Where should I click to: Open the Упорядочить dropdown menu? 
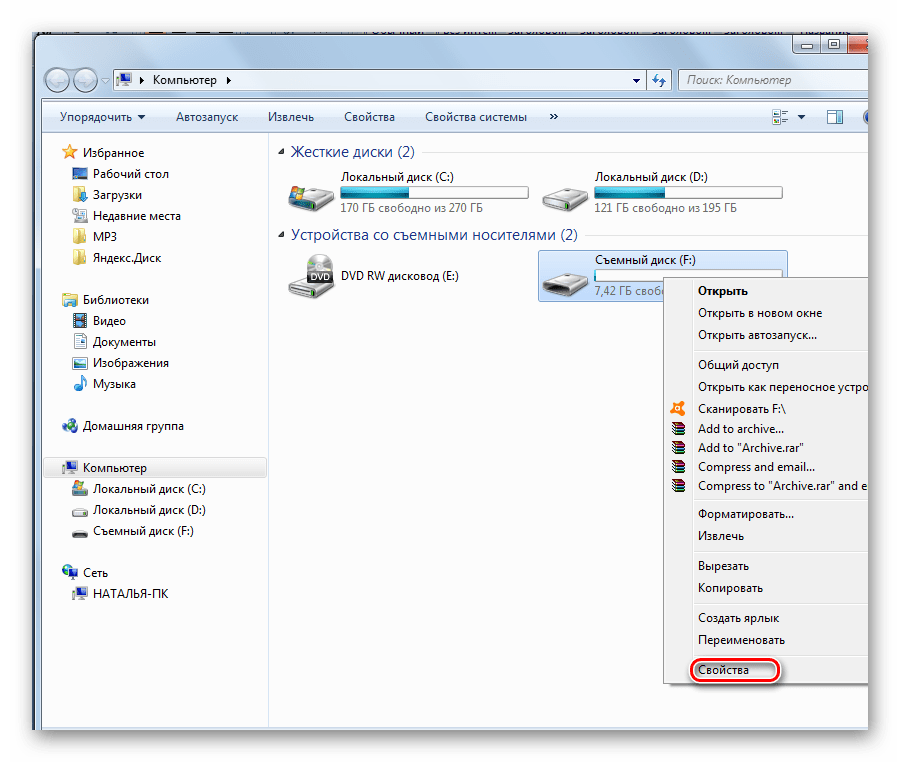coord(102,117)
